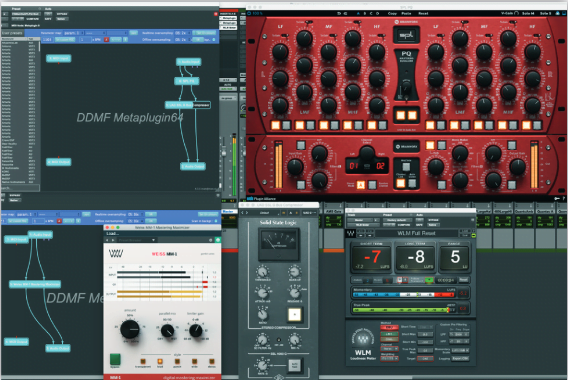The width and height of the screenshot is (568, 380).
Task: Toggle the green bypass button in Weiss MM-1
Action: click(115, 359)
